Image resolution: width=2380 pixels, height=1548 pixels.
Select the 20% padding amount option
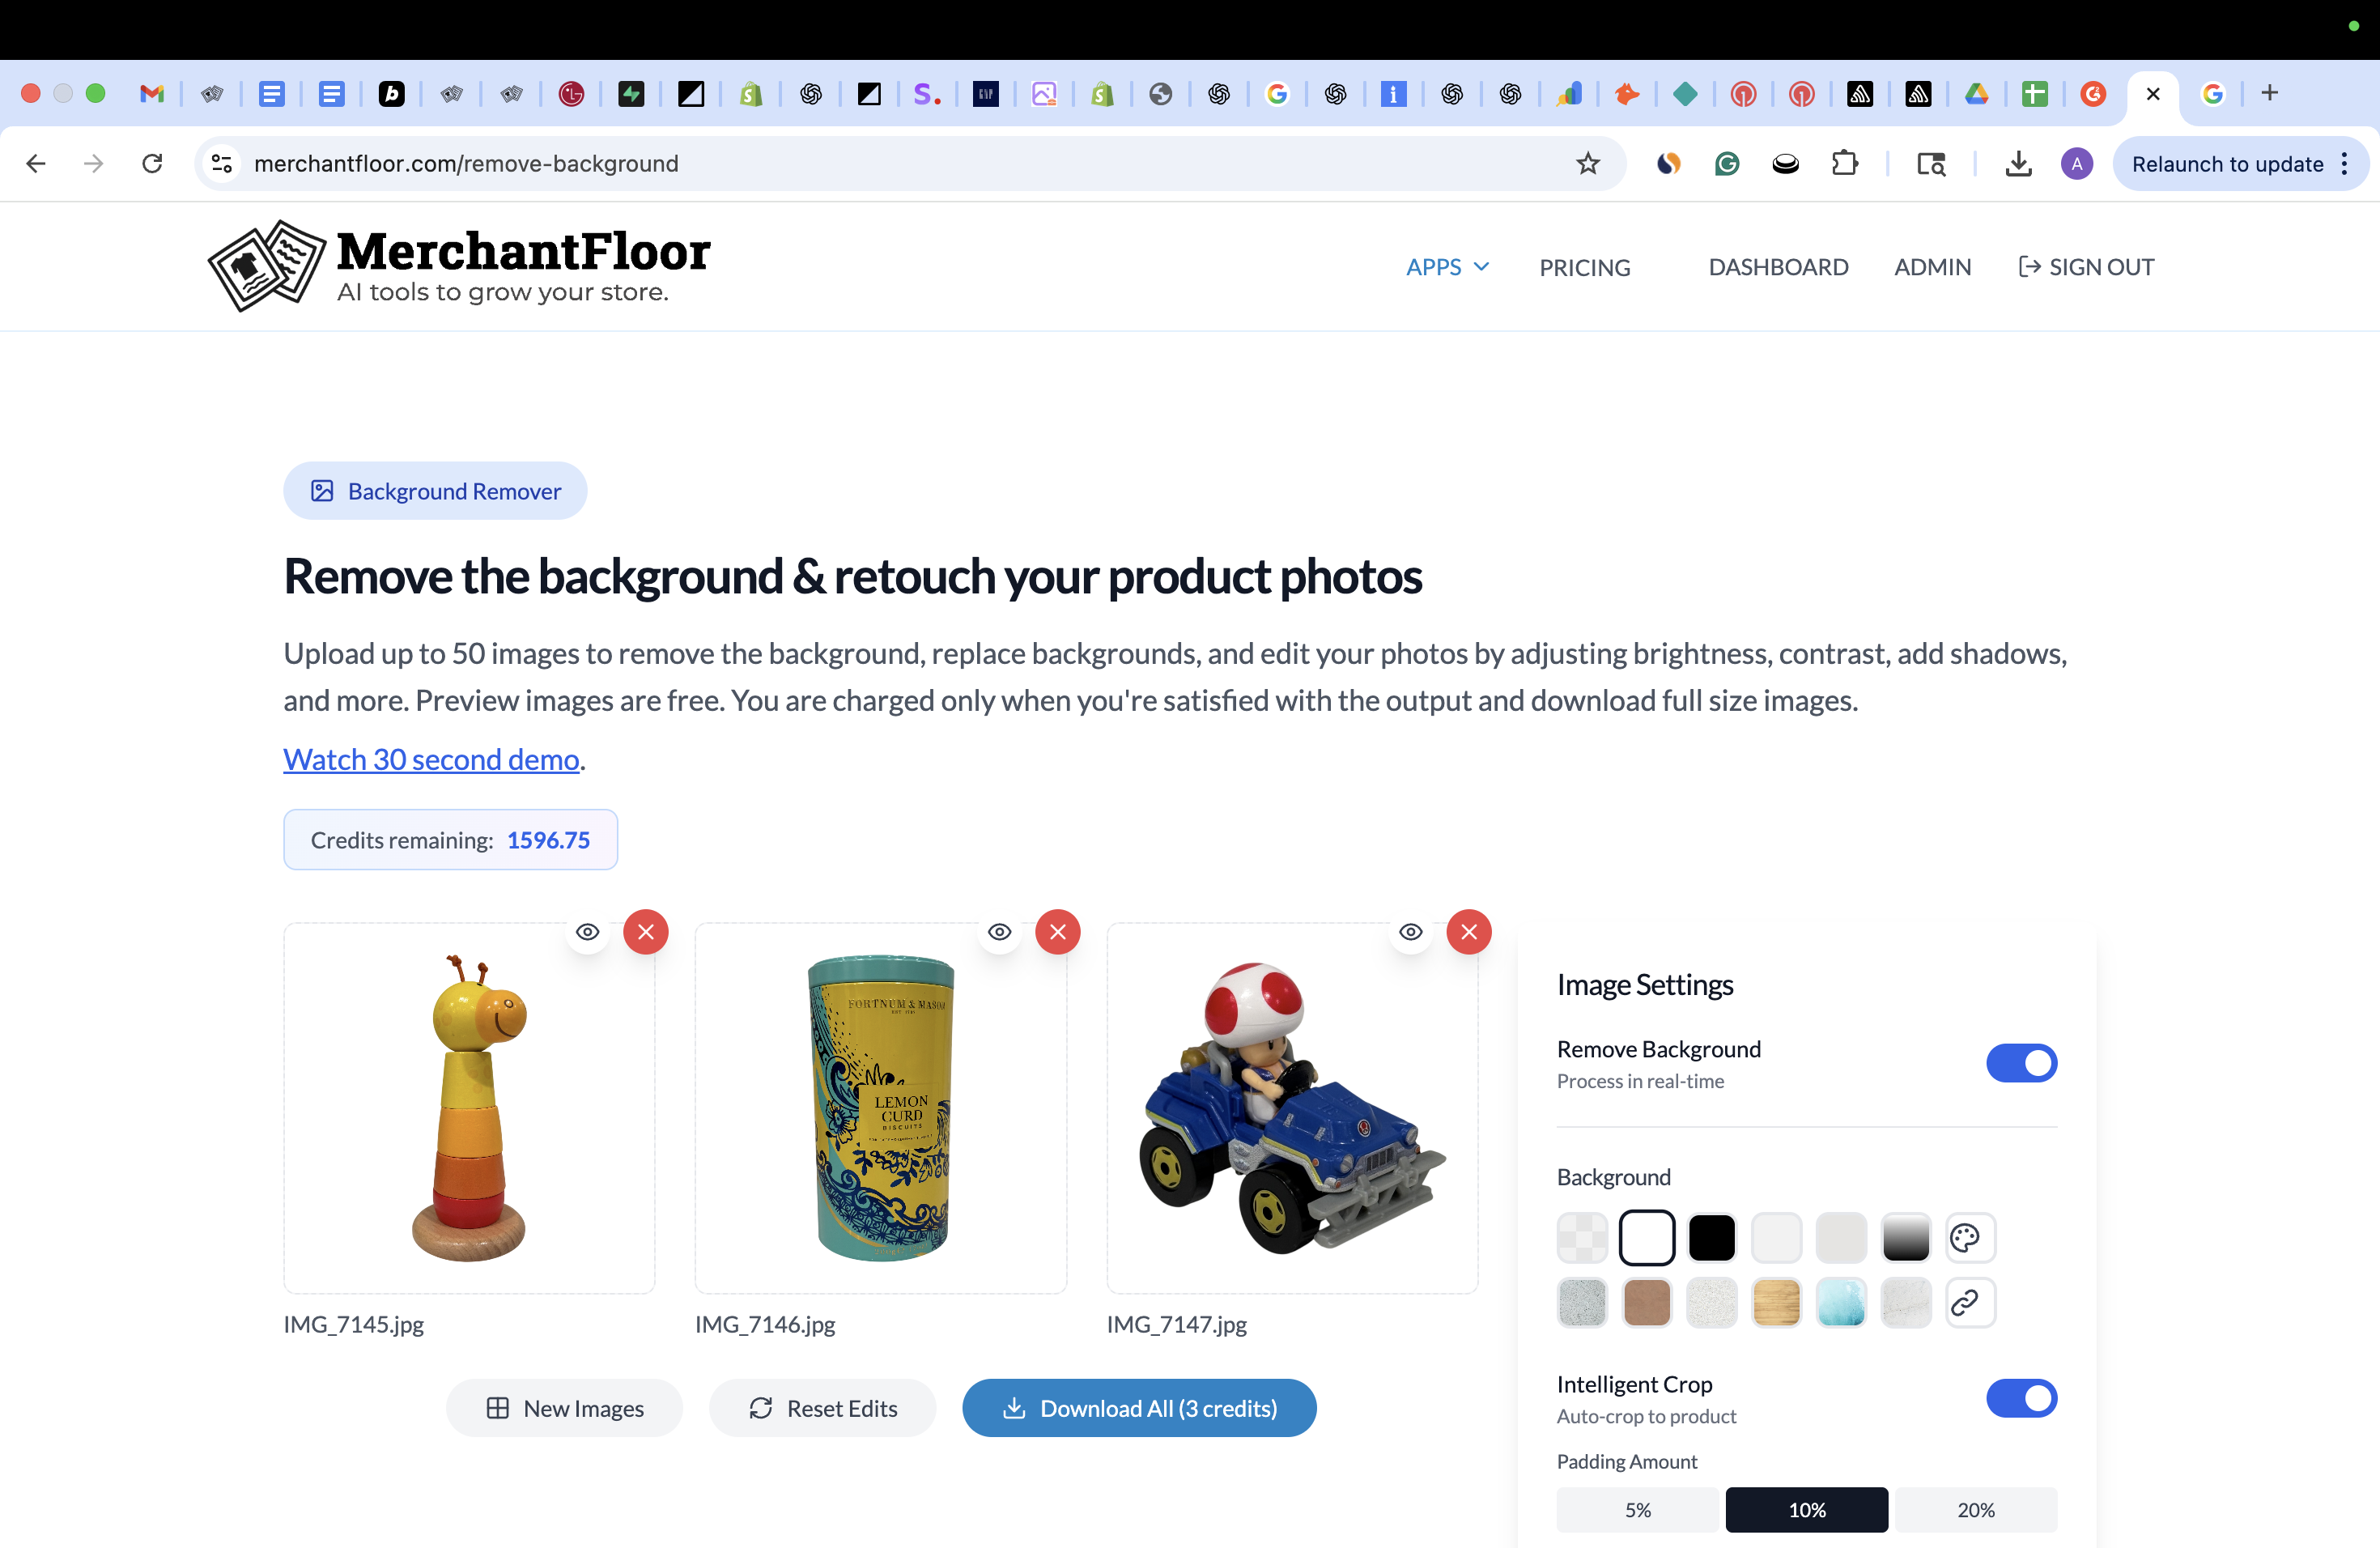point(1975,1509)
